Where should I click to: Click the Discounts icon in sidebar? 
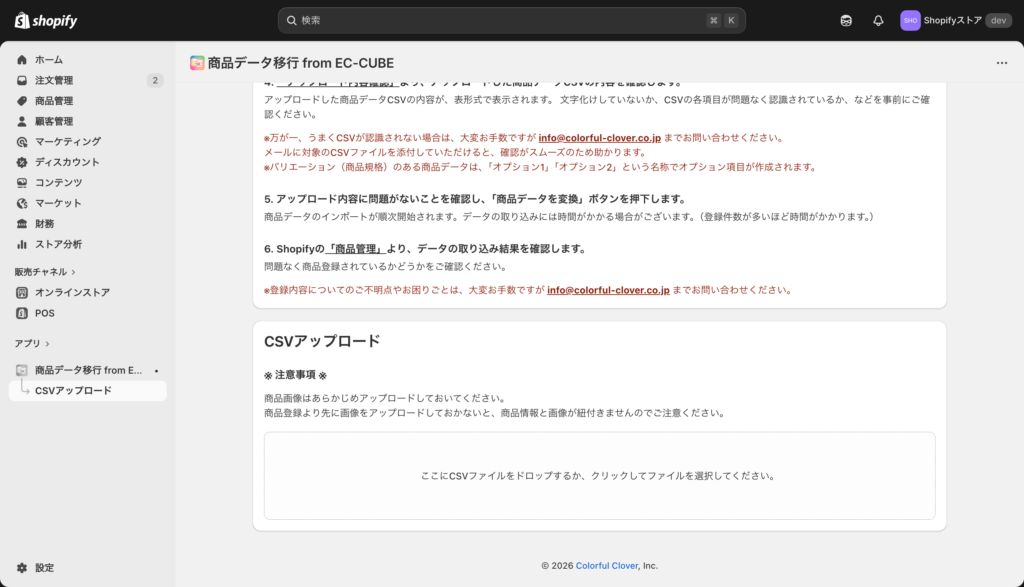(x=22, y=162)
